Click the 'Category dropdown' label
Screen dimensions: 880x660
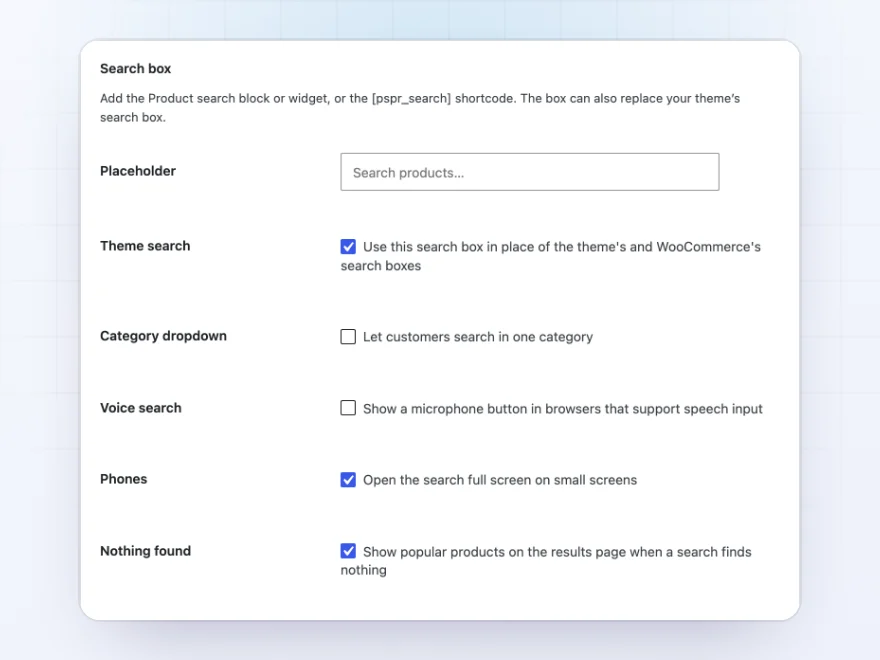pos(163,336)
